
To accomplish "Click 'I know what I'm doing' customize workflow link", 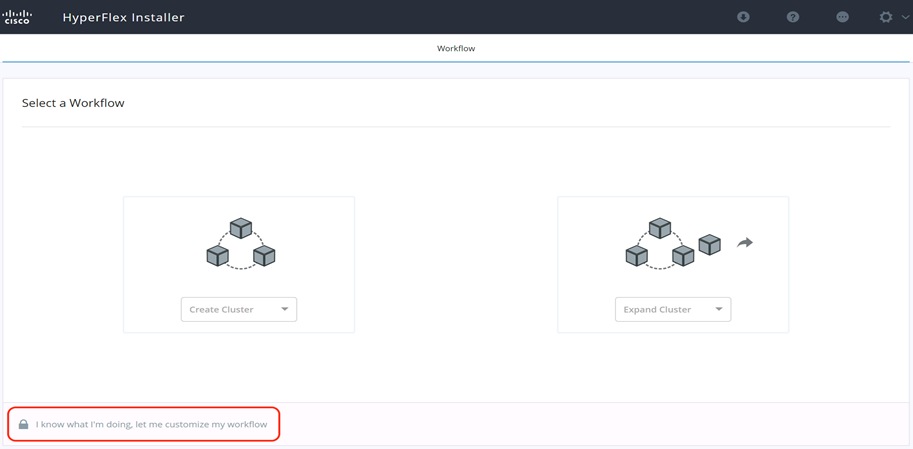I will point(151,425).
